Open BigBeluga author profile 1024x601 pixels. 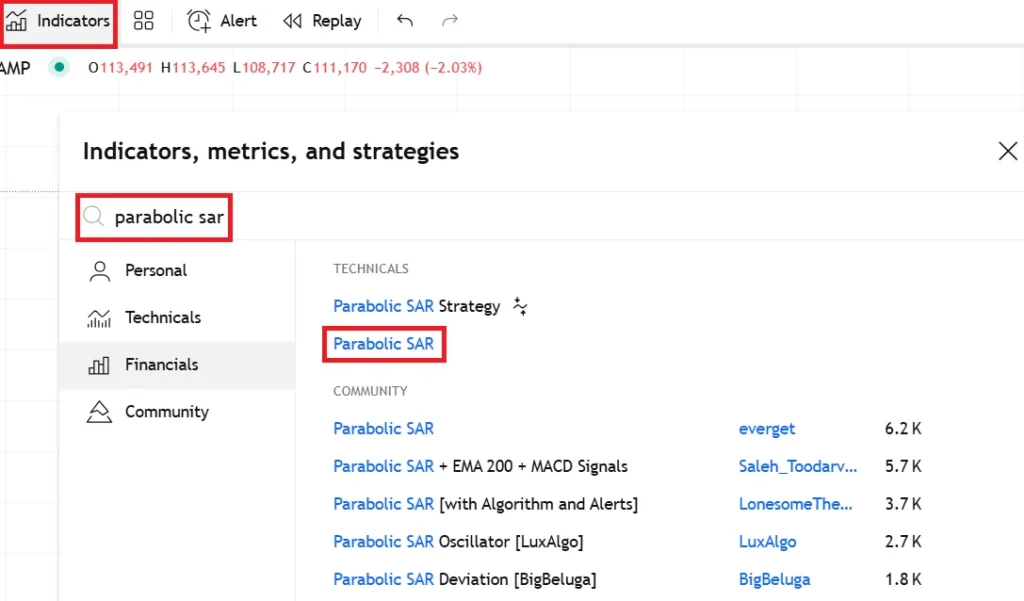point(774,580)
